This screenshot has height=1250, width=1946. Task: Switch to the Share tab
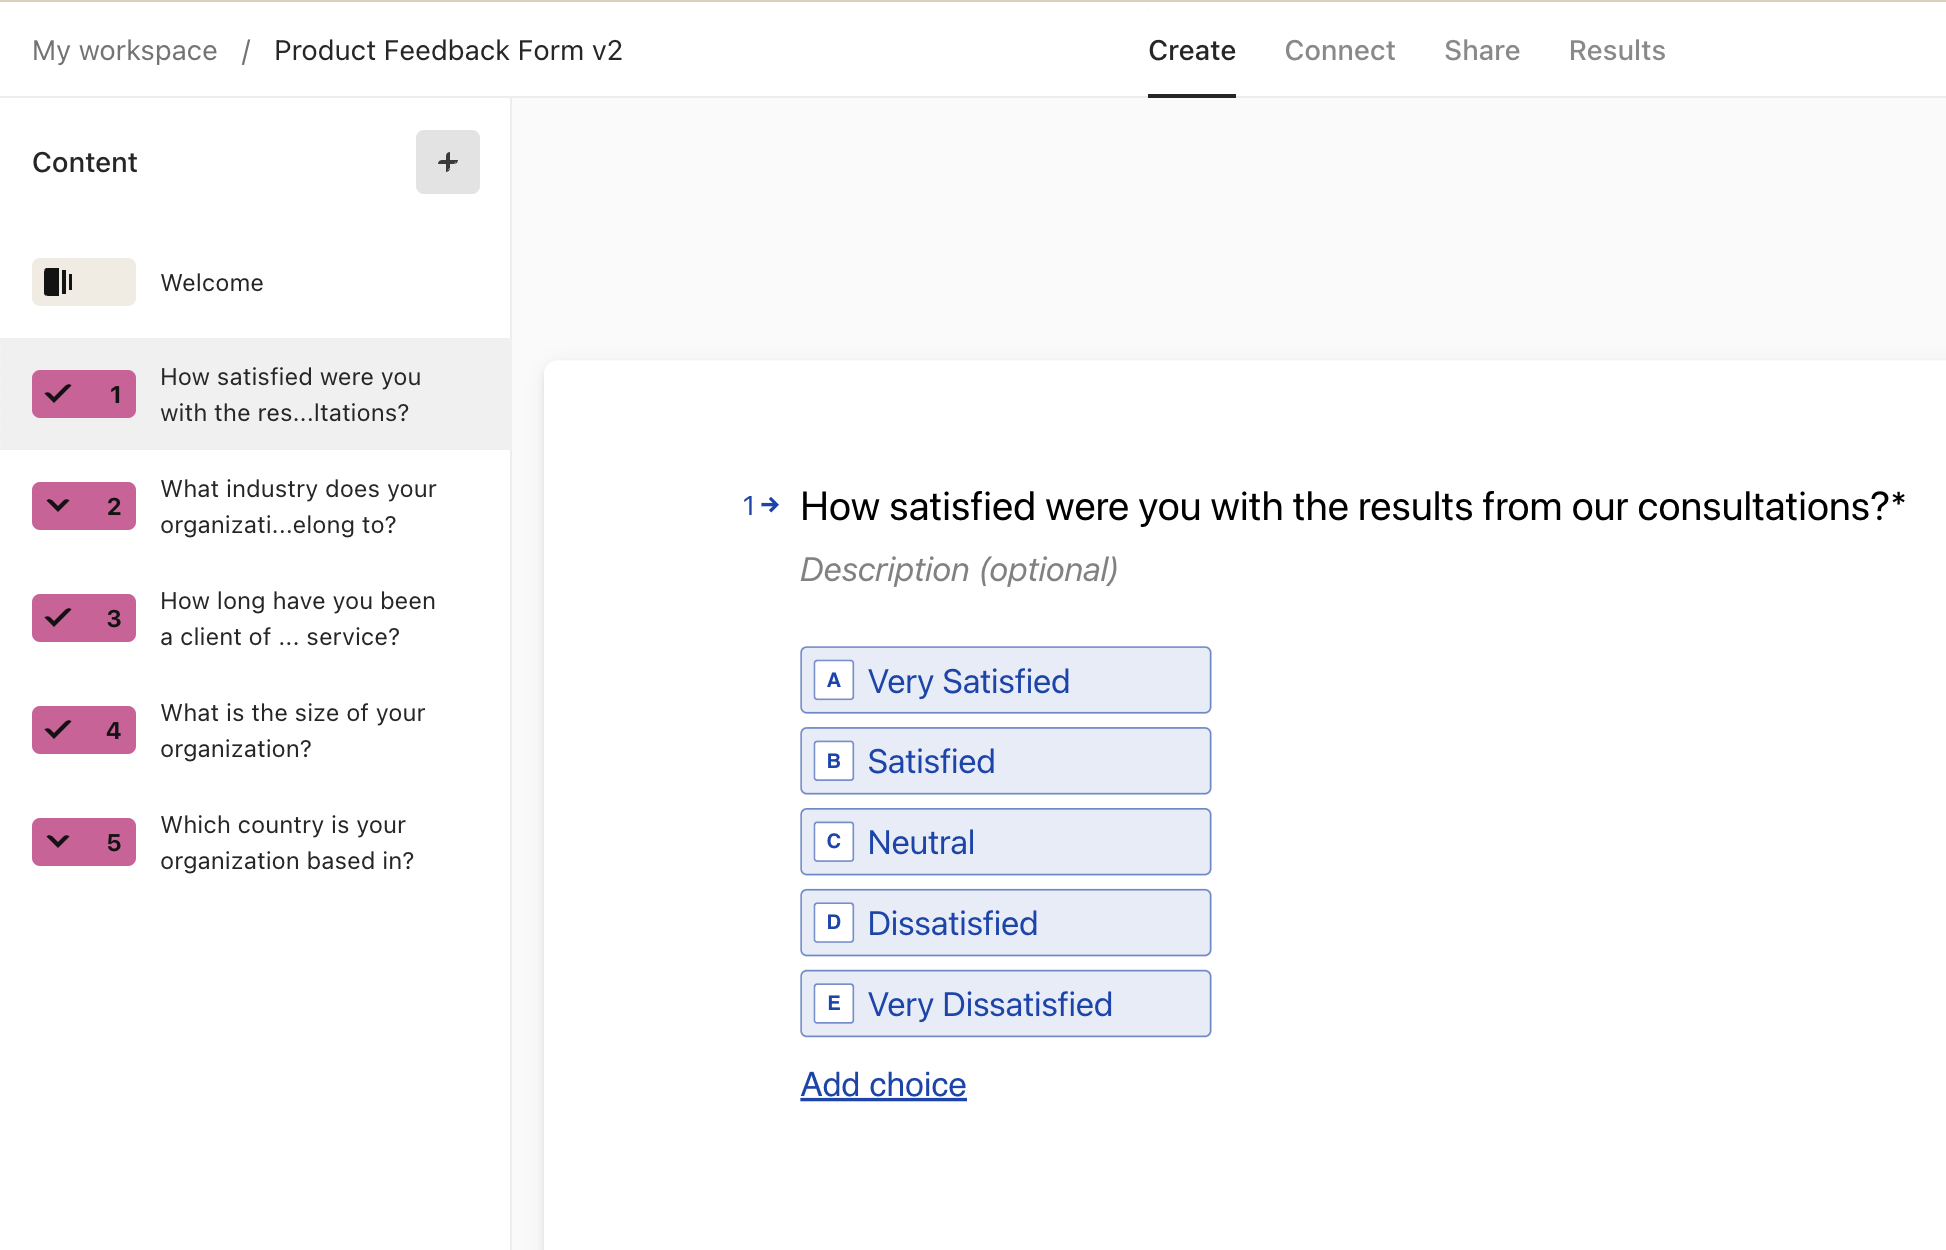pyautogui.click(x=1481, y=50)
